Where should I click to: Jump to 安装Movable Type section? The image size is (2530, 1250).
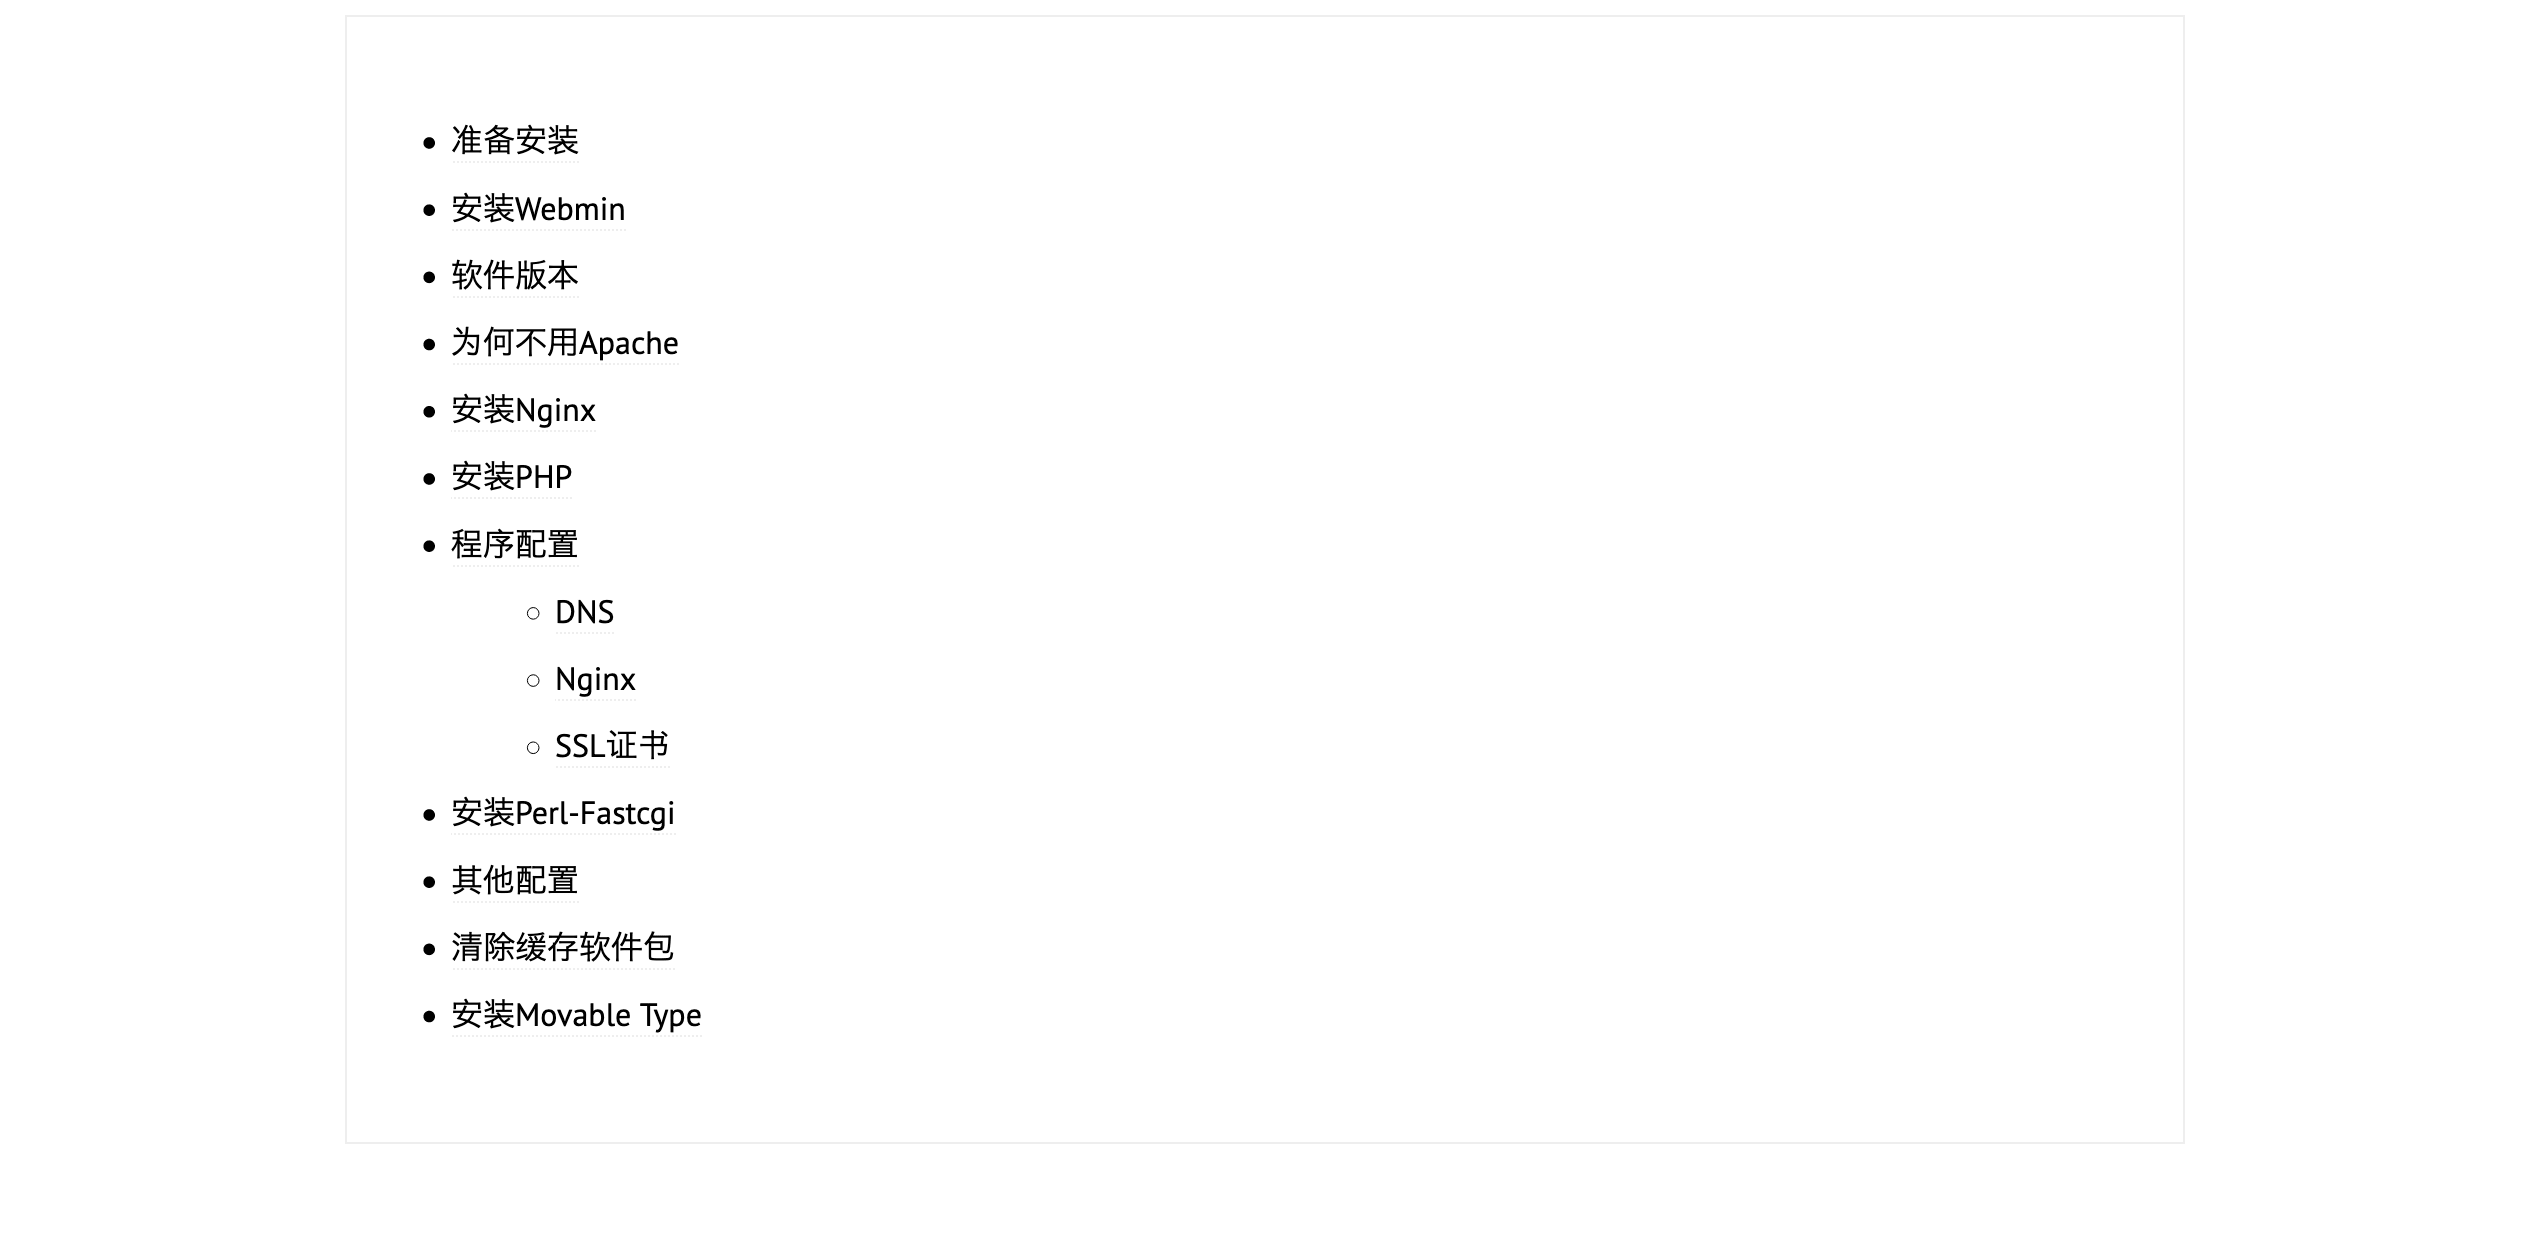[576, 1015]
